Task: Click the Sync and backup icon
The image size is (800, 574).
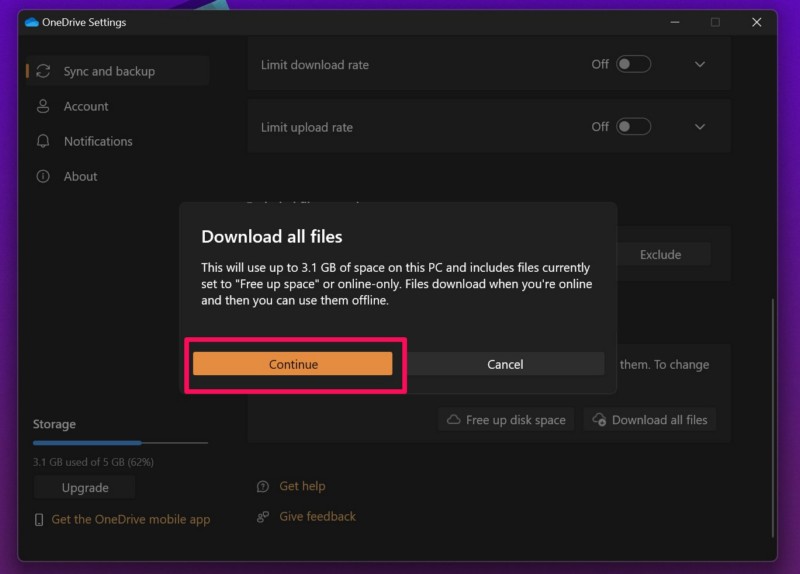Action: (x=43, y=71)
